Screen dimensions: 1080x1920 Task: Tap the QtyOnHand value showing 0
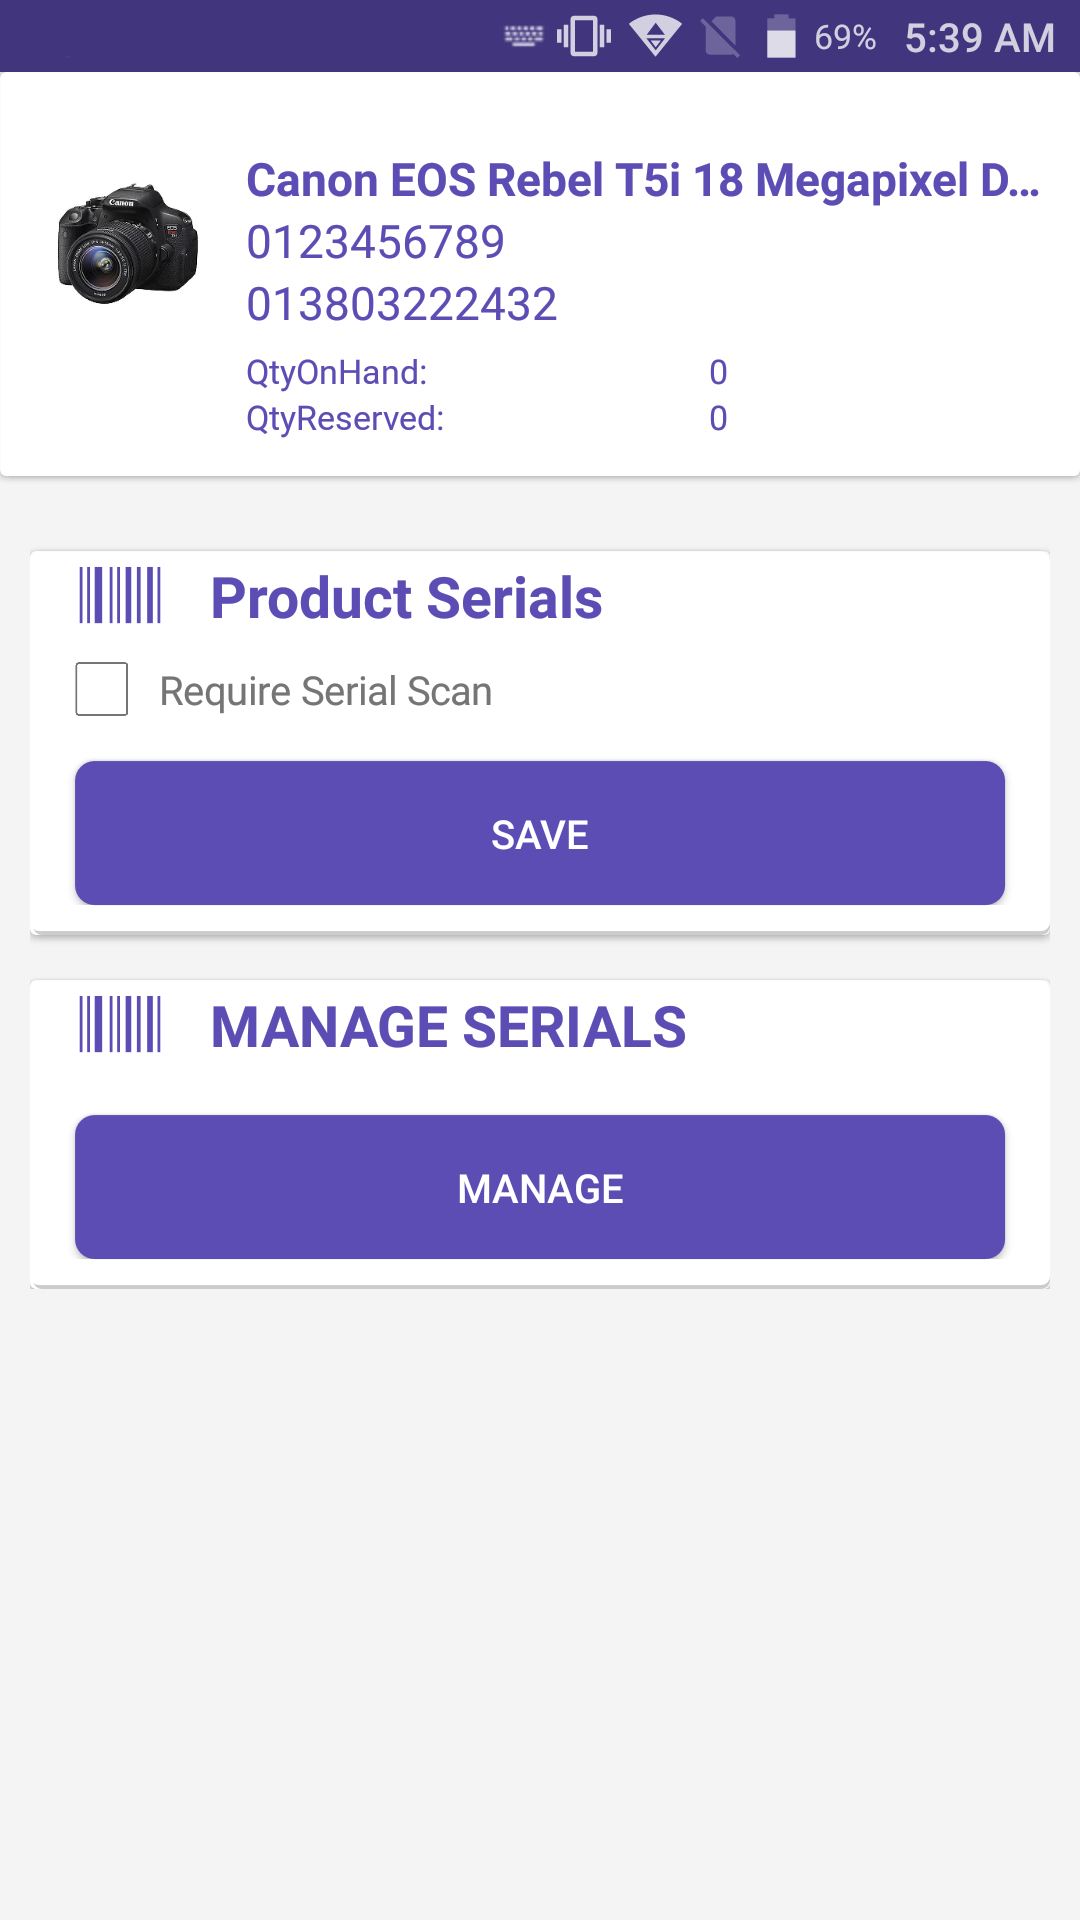coord(717,372)
